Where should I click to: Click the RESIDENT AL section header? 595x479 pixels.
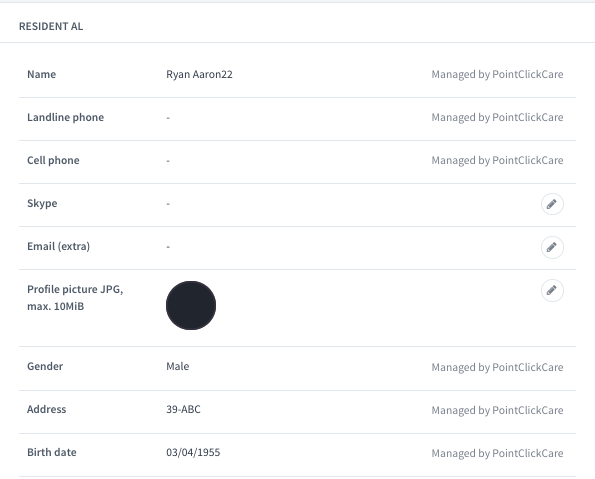(51, 26)
